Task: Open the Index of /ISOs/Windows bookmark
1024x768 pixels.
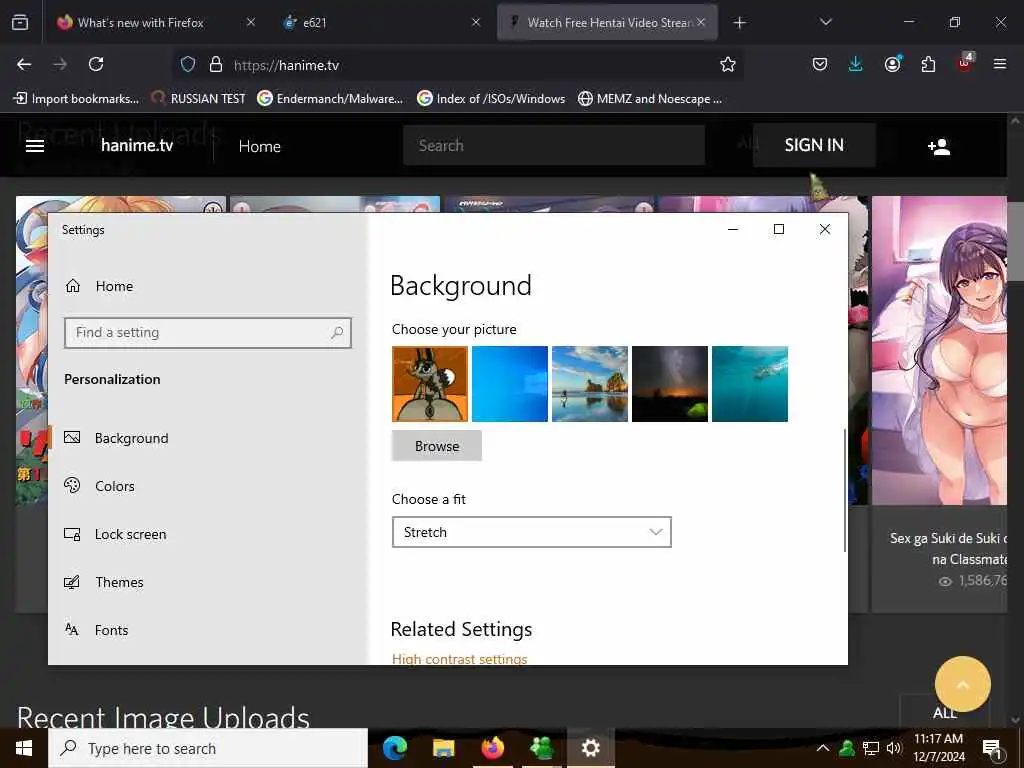Action: pyautogui.click(x=491, y=99)
